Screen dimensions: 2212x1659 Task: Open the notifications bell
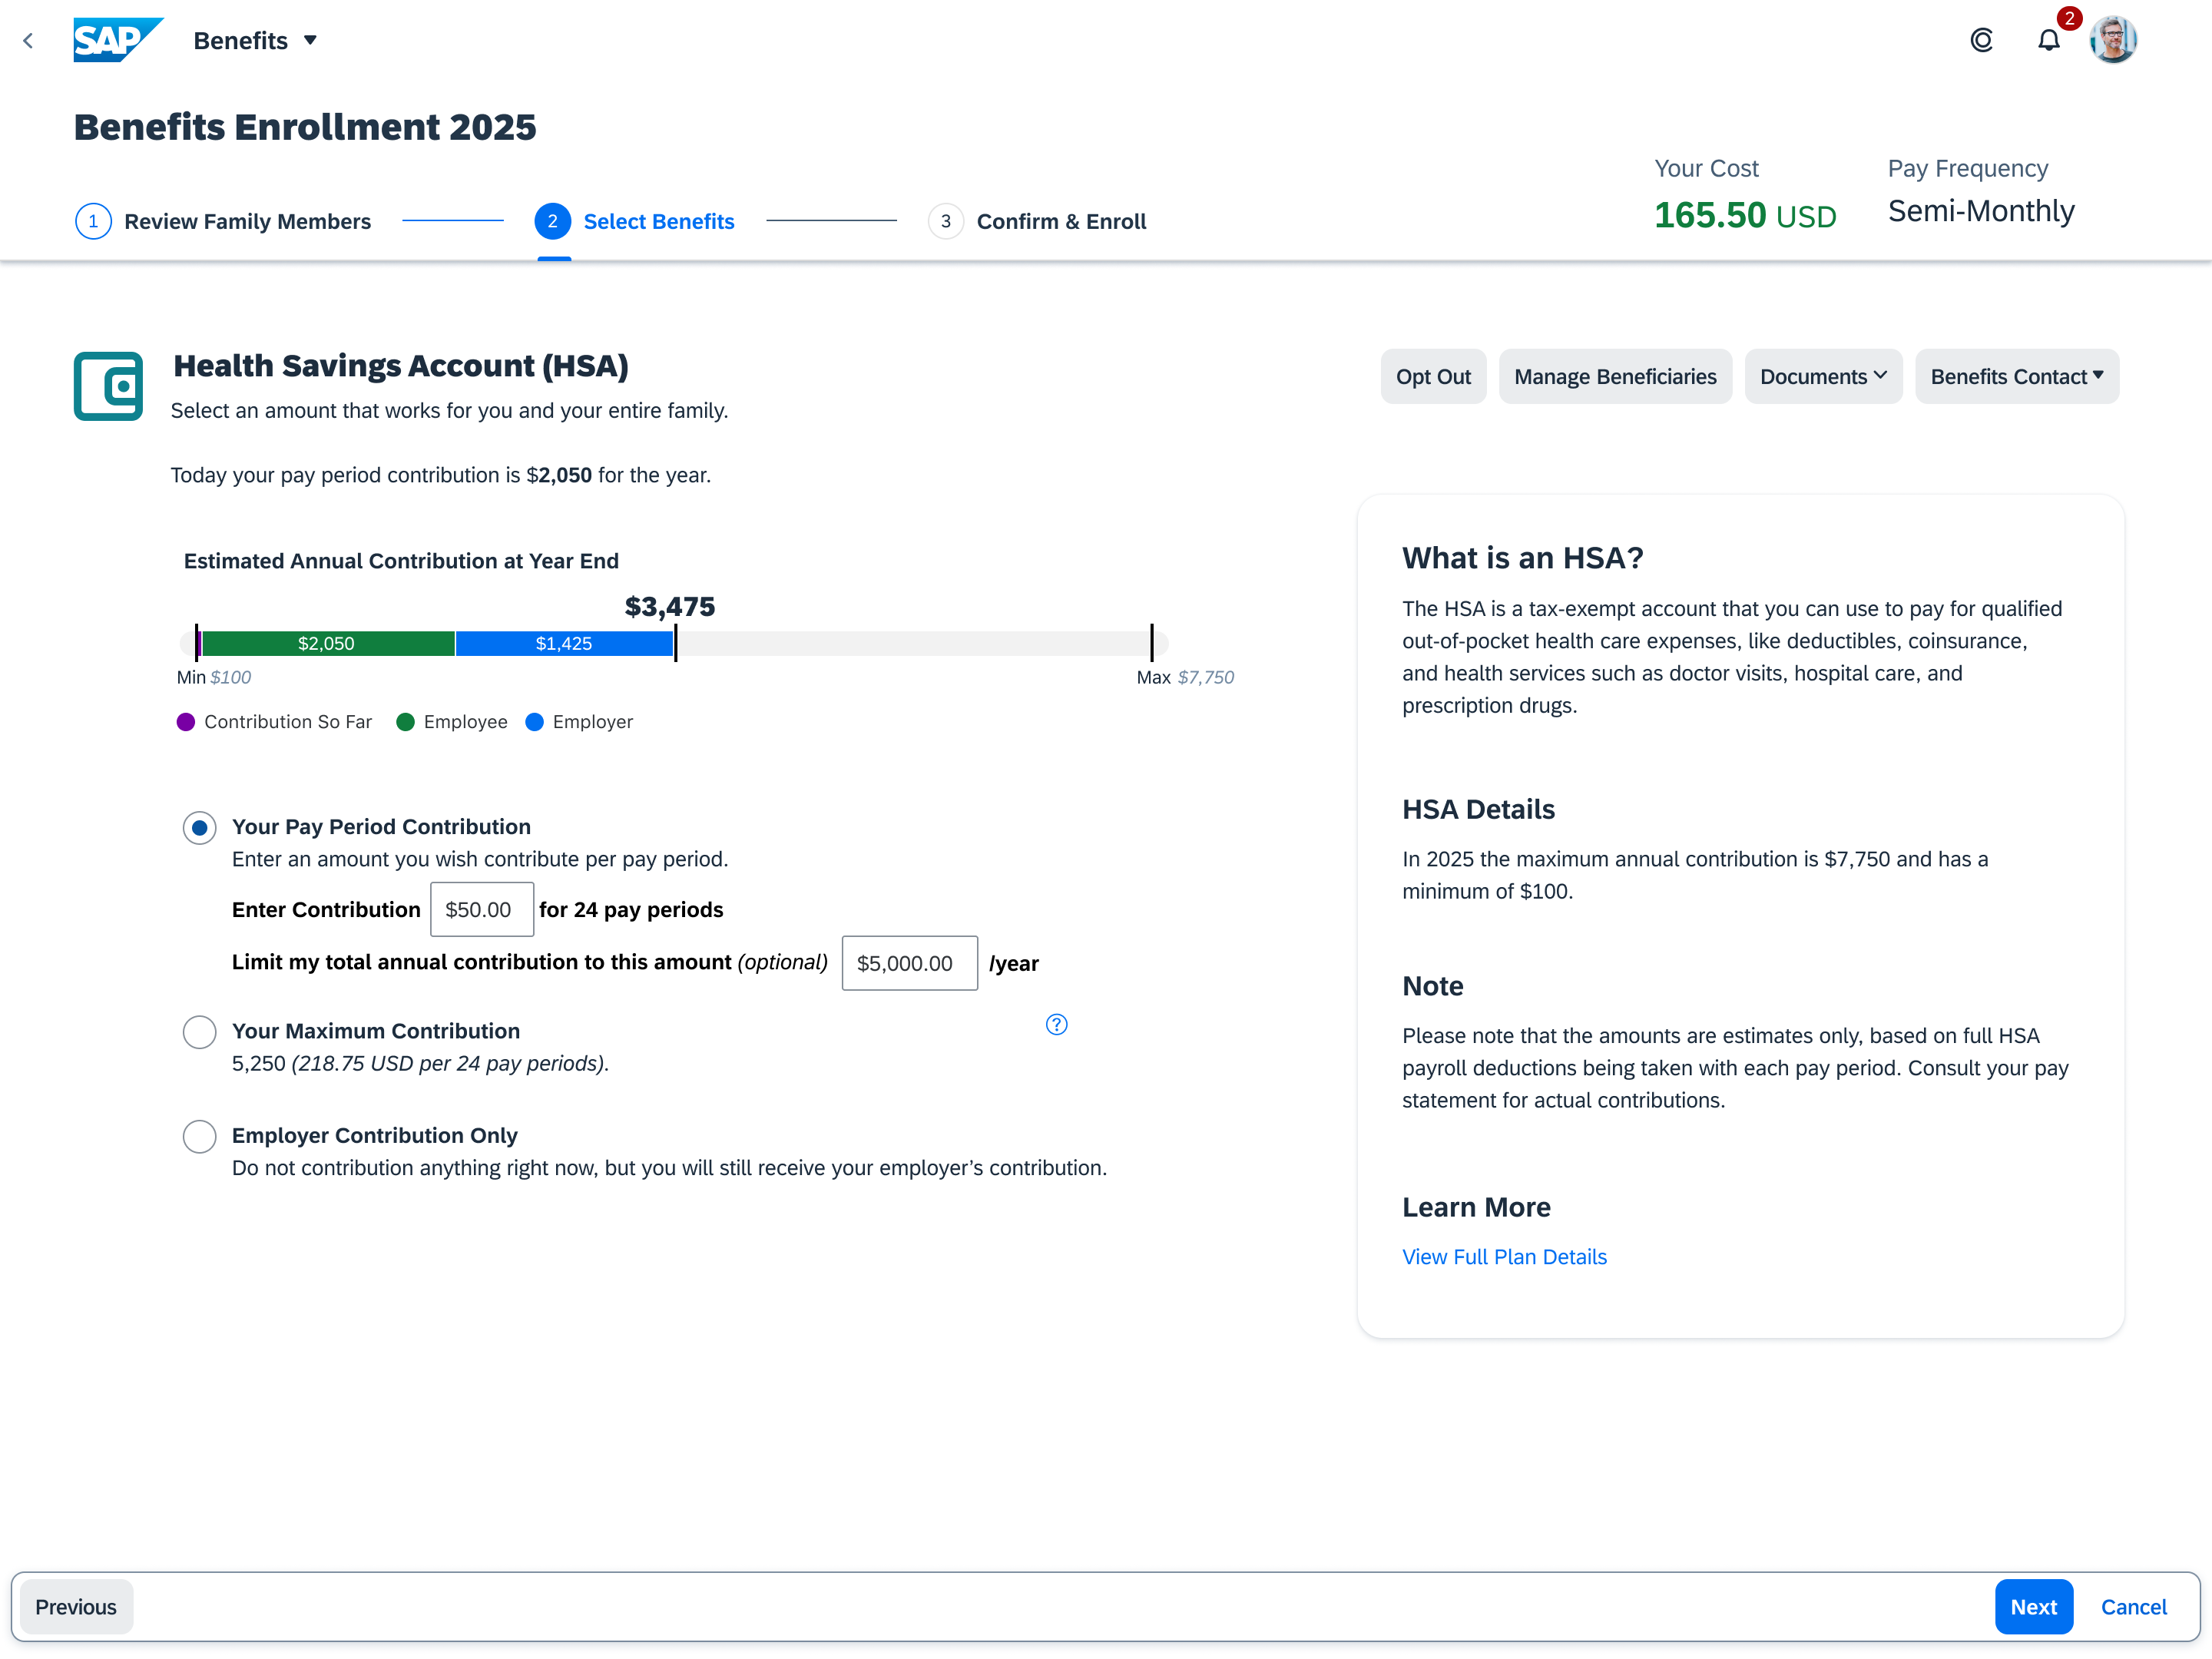[x=2048, y=41]
